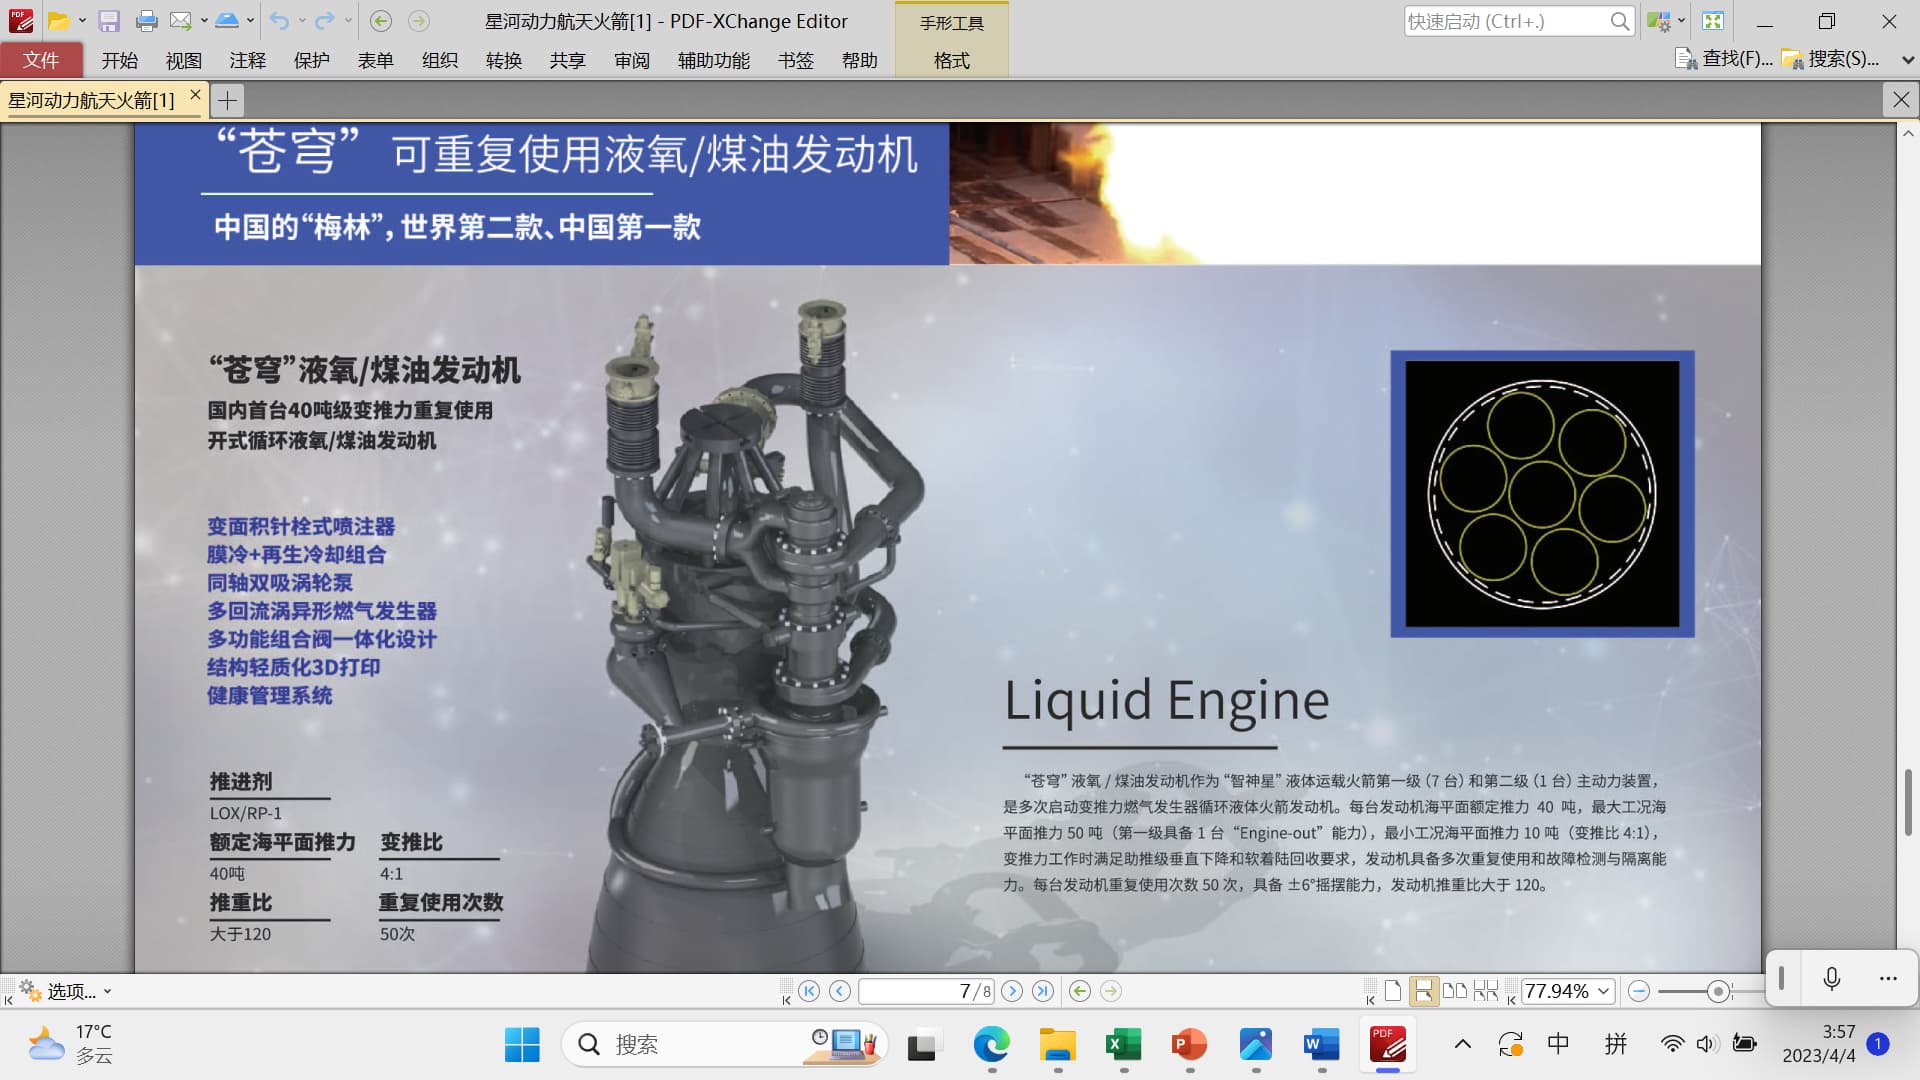This screenshot has width=1920, height=1080.
Task: Jump to the last page button
Action: (1043, 991)
